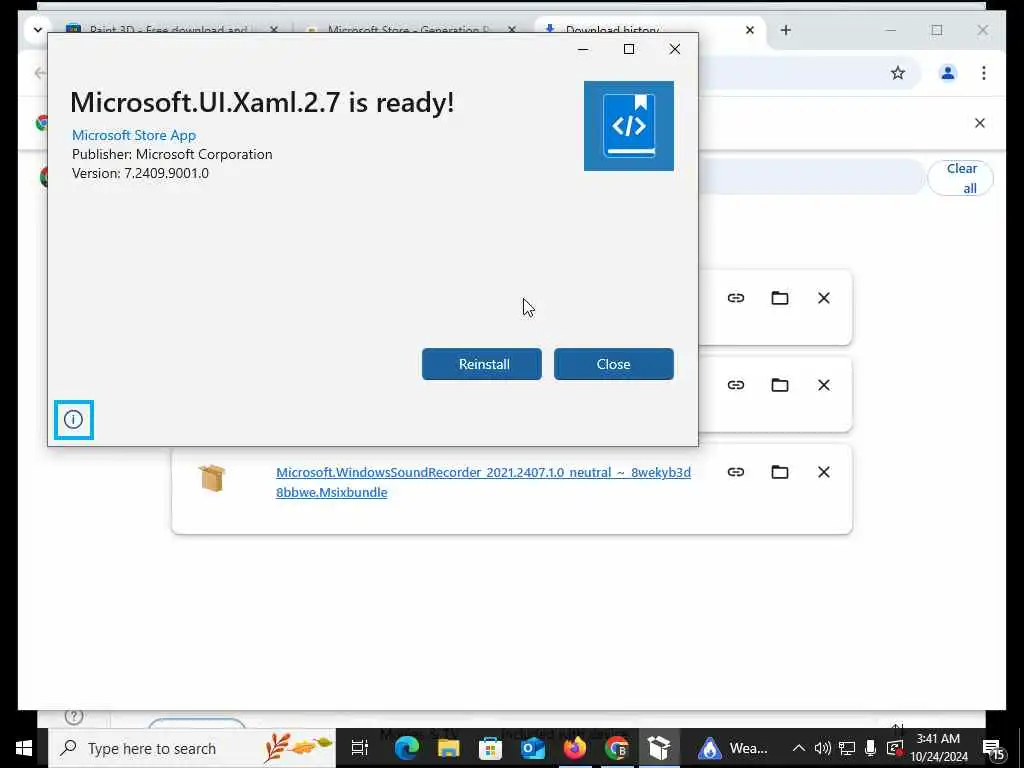Open the notification center icon
The width and height of the screenshot is (1024, 768).
993,749
